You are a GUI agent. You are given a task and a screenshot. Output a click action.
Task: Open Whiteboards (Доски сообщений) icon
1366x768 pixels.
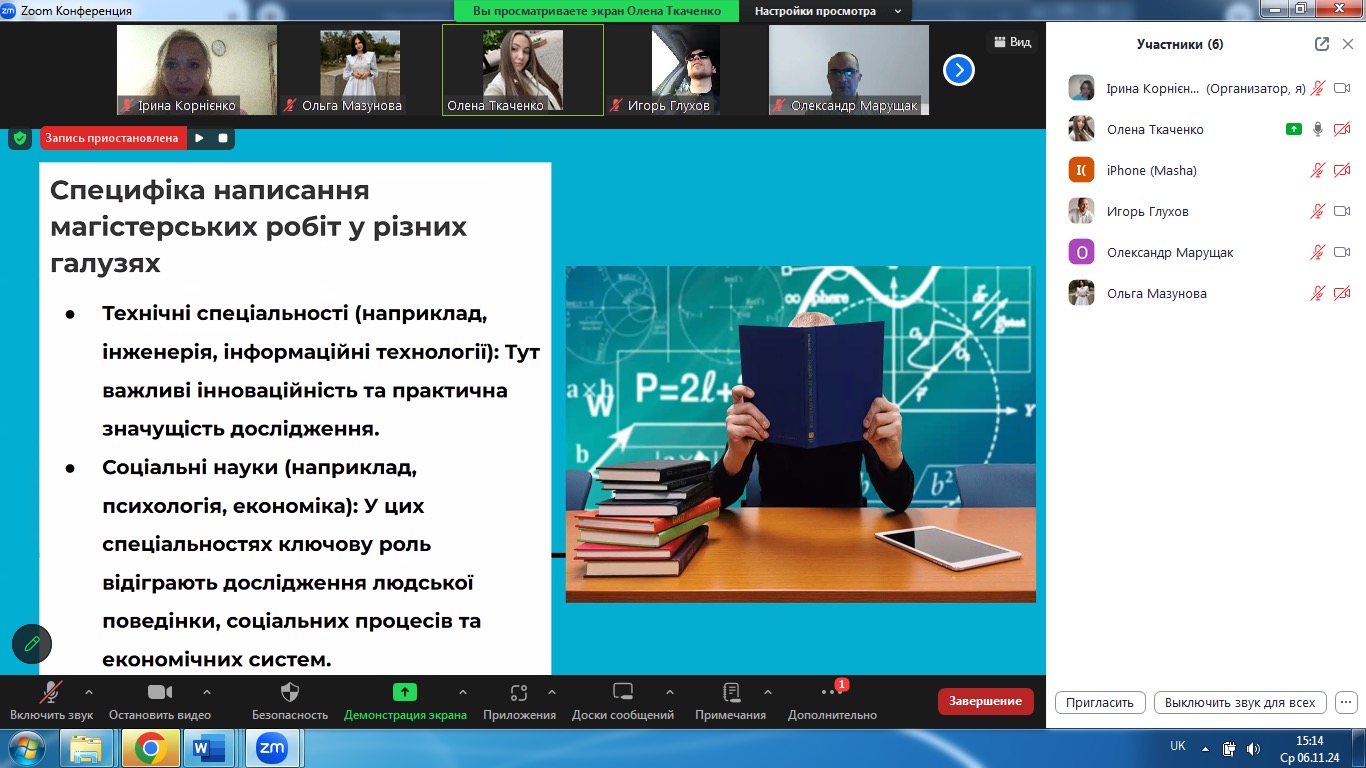(623, 693)
